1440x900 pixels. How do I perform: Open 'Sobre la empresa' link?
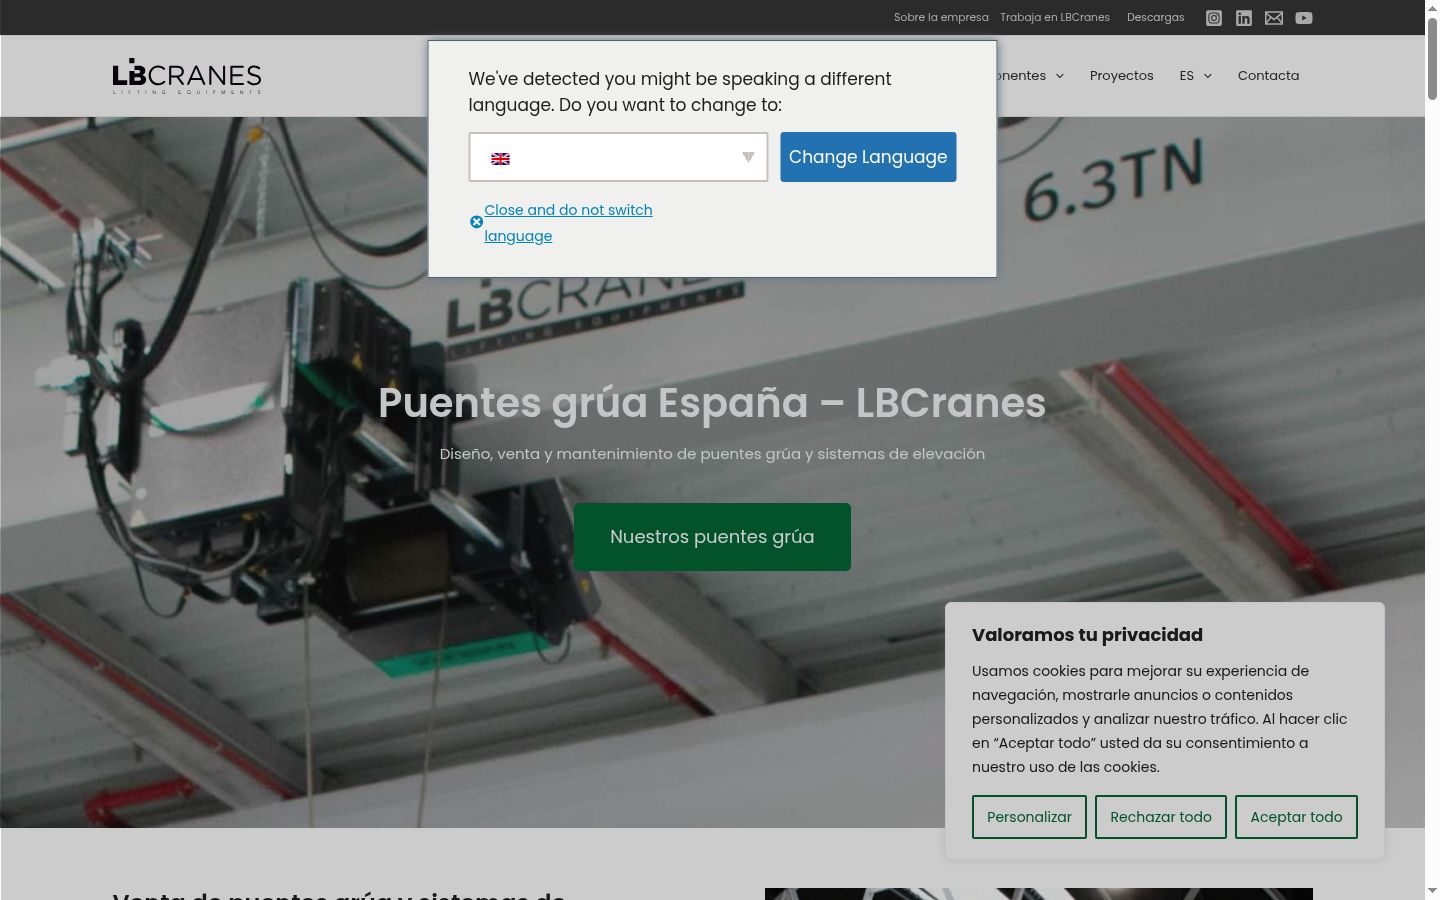click(x=941, y=17)
